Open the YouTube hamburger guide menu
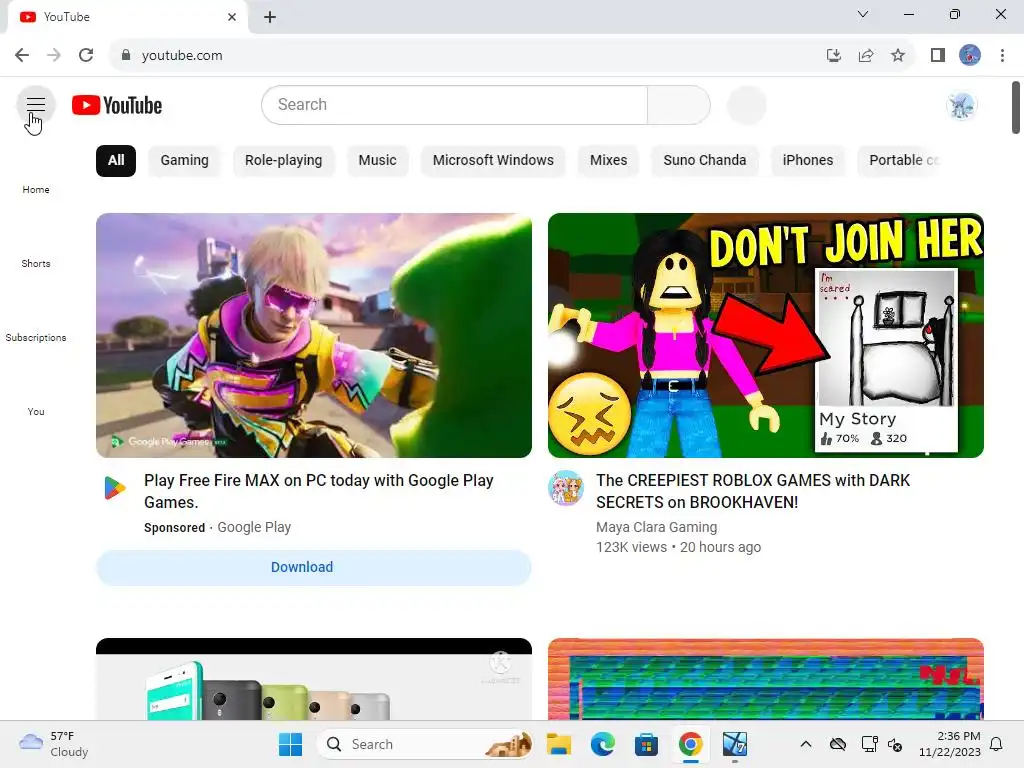This screenshot has height=768, width=1024. (x=36, y=104)
